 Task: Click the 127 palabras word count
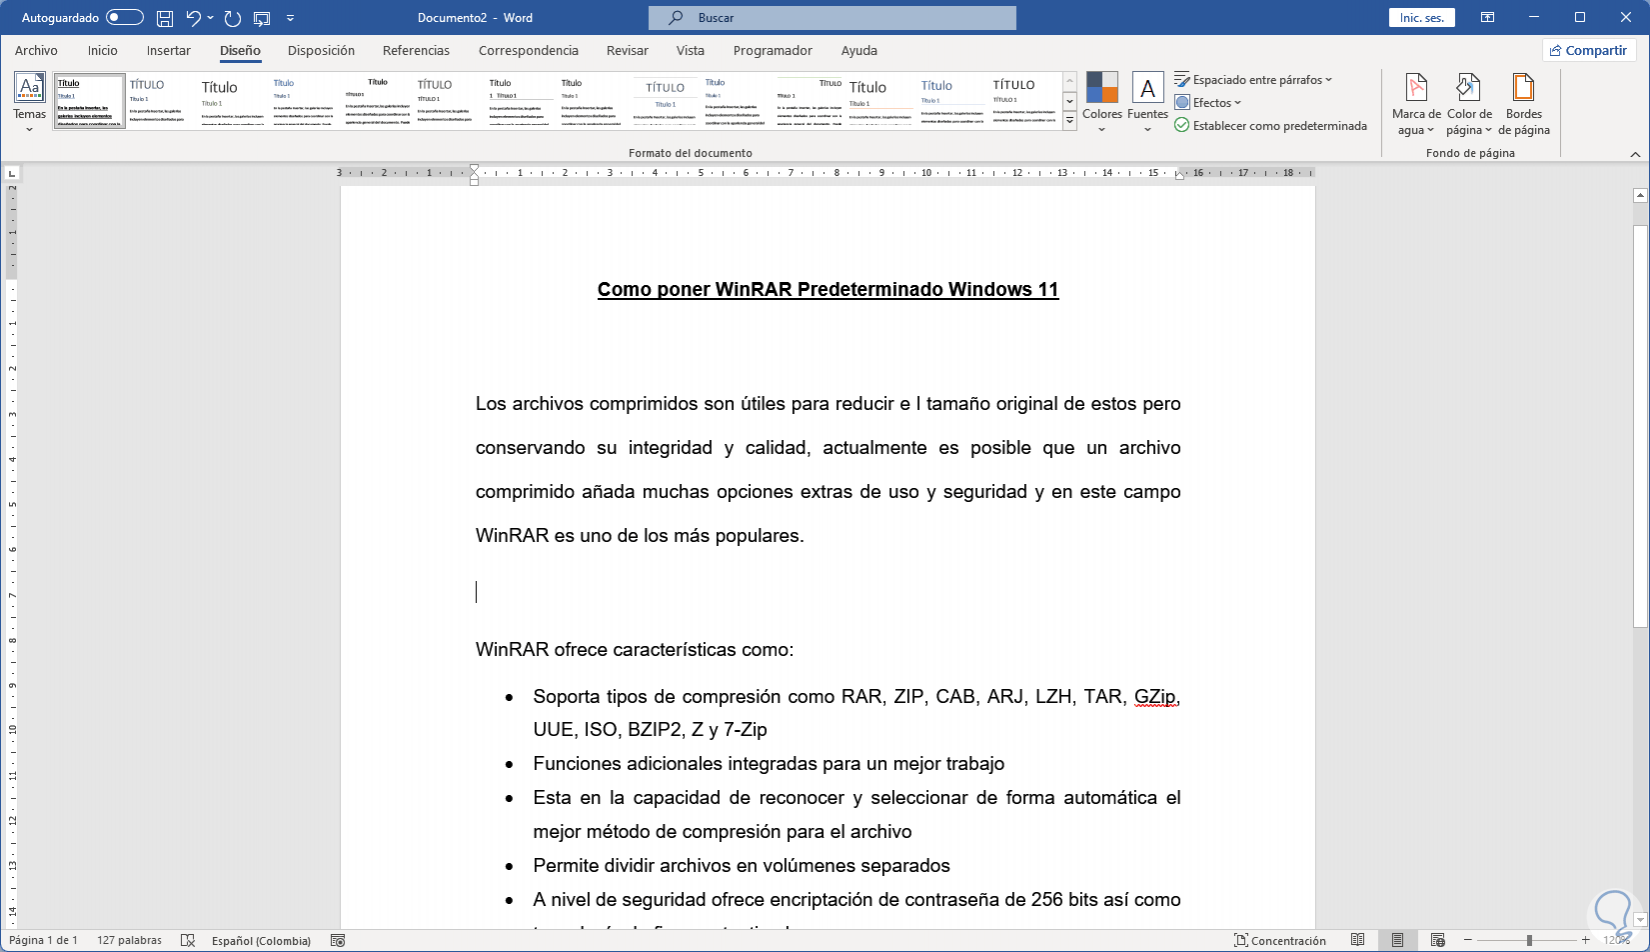point(129,940)
